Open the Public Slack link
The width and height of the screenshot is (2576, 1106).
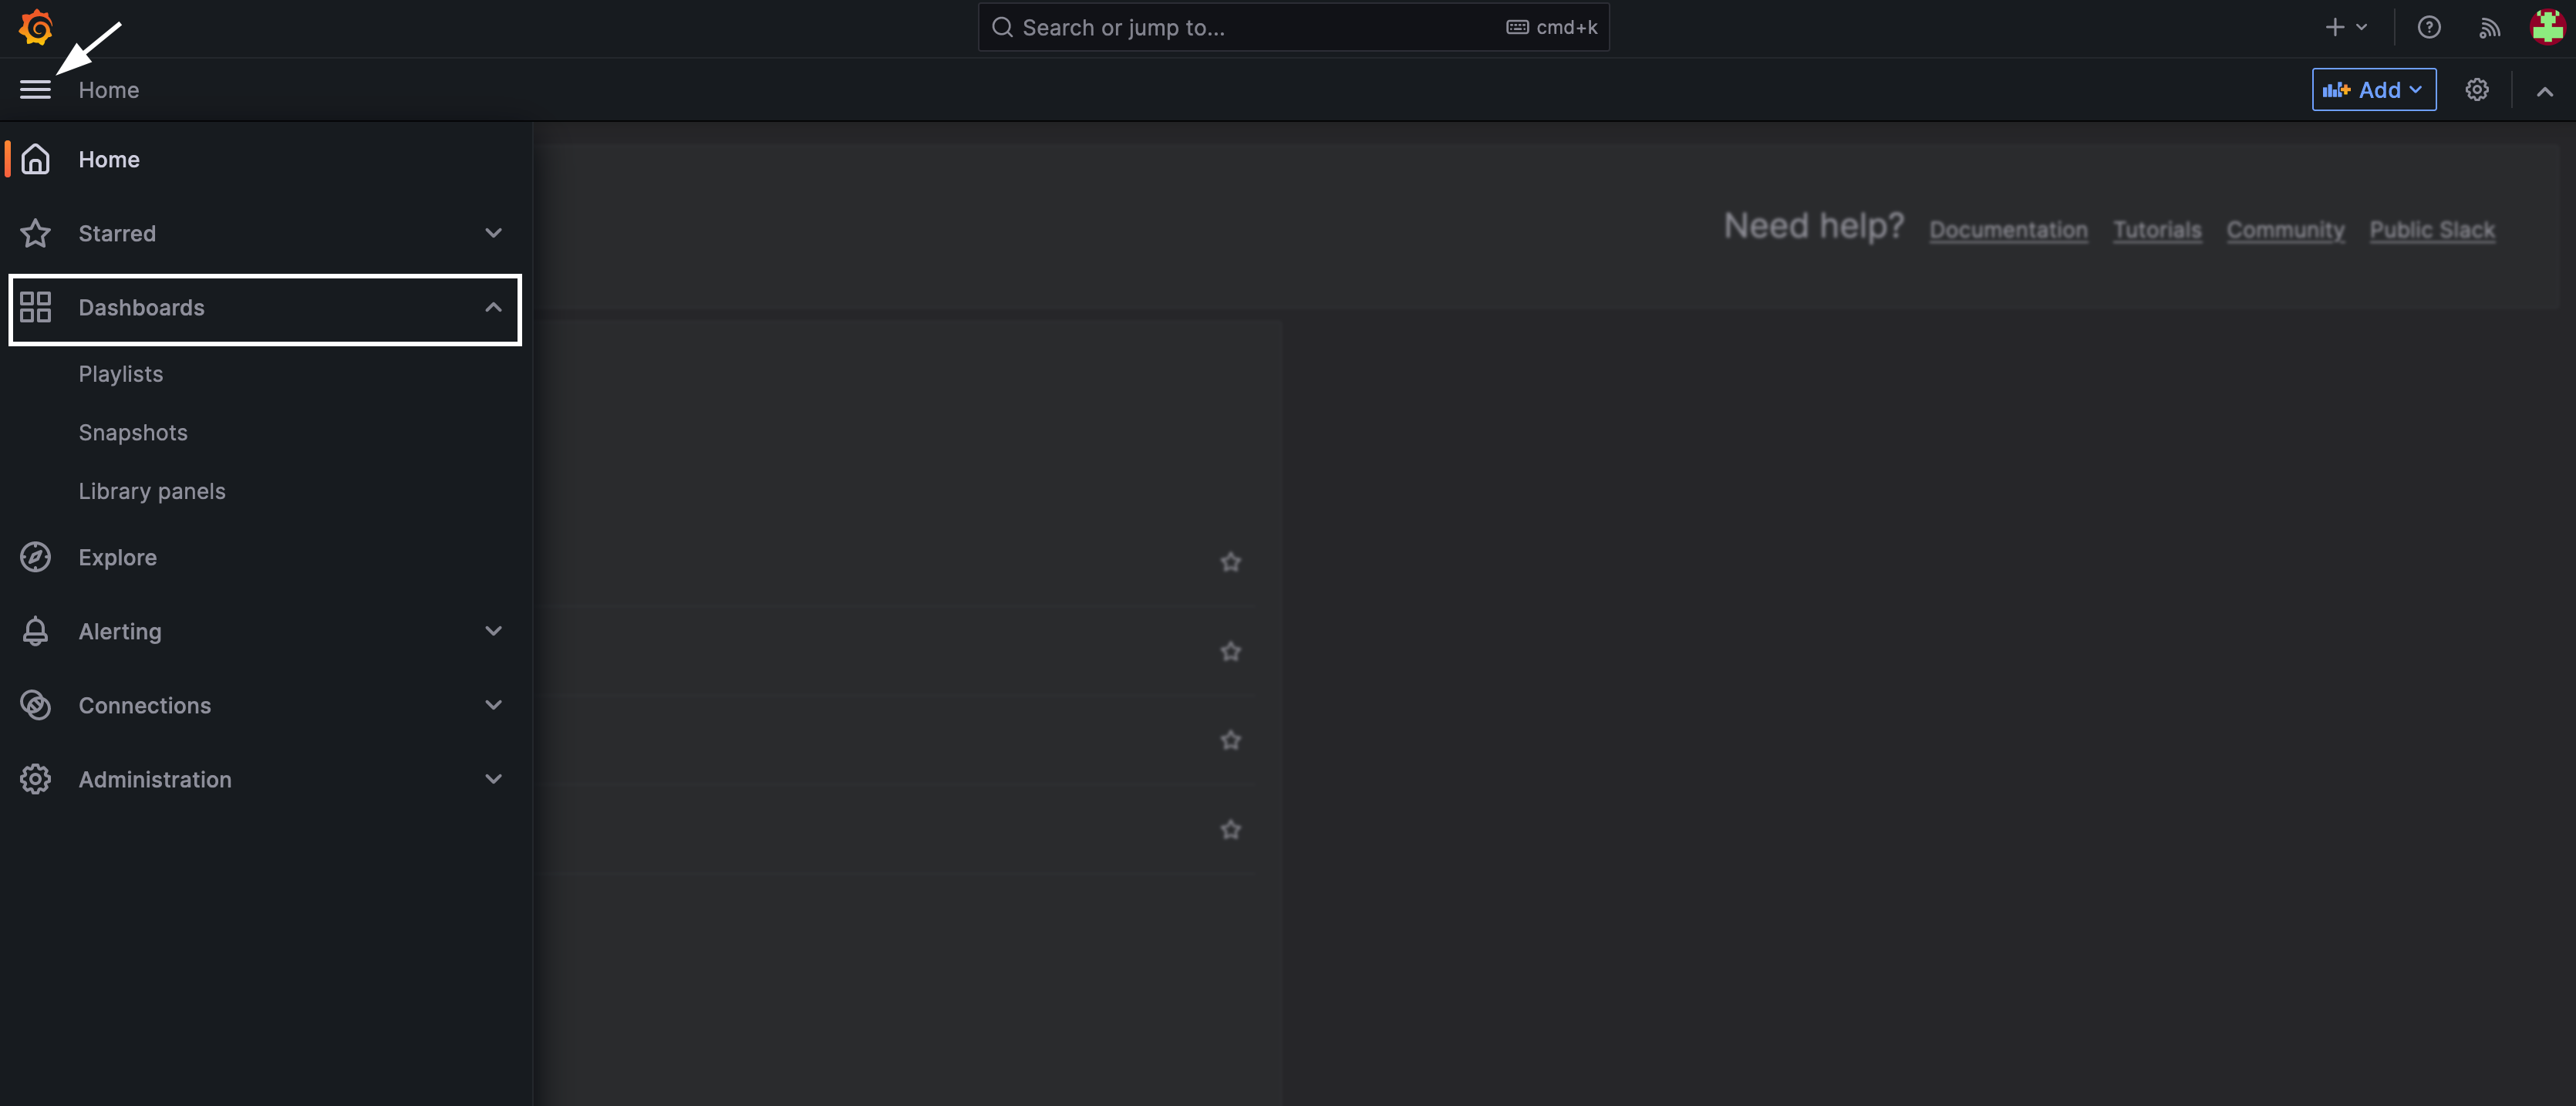[x=2432, y=230]
